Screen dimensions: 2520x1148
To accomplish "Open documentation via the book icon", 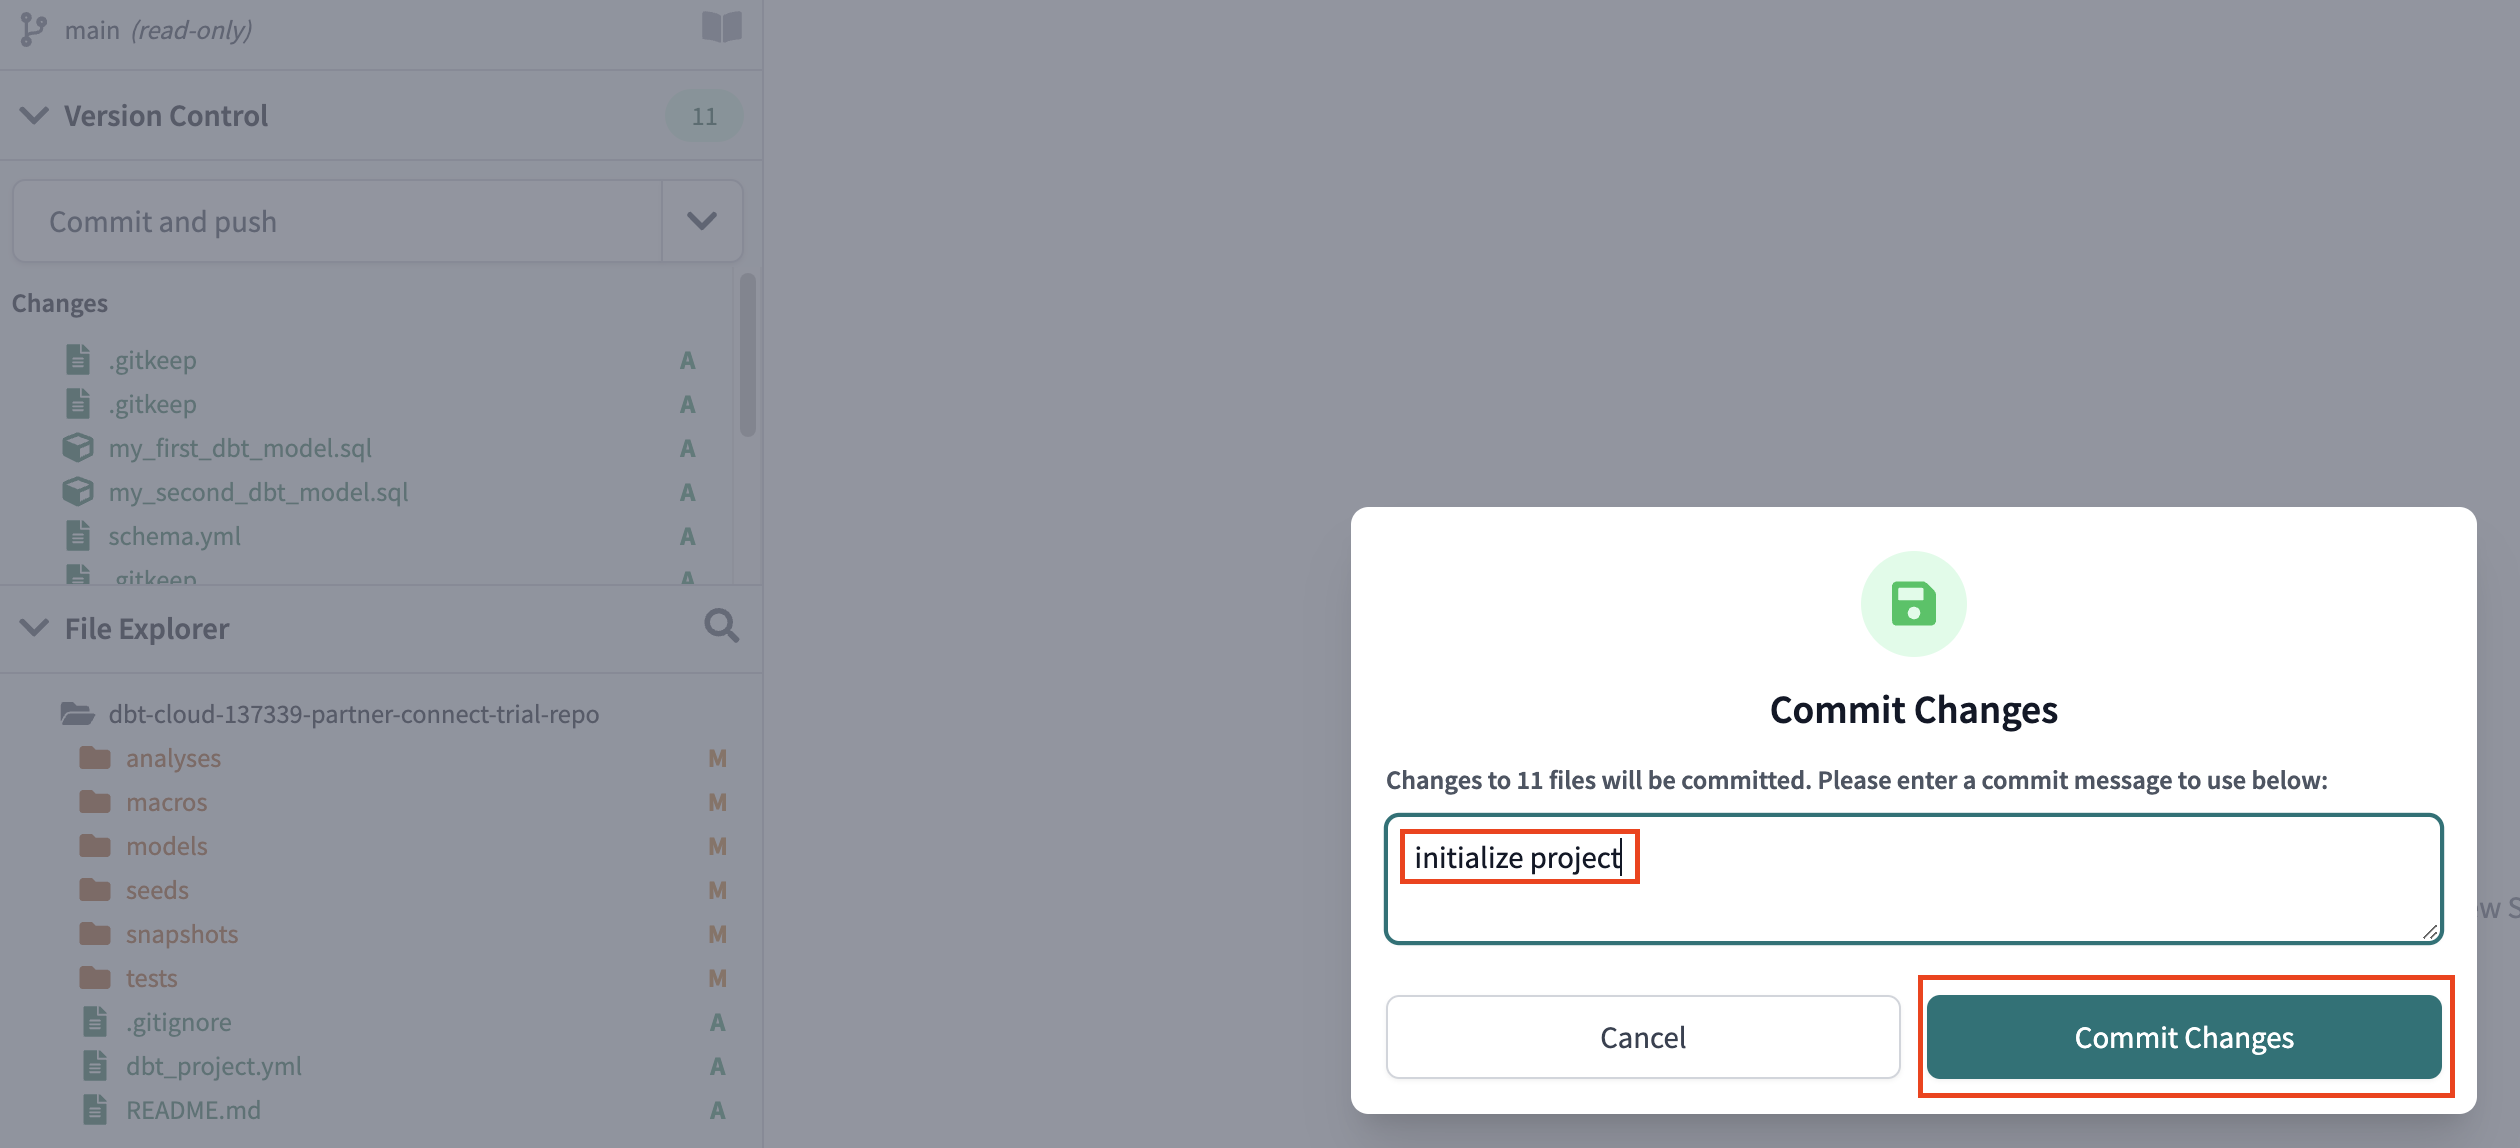I will (724, 27).
